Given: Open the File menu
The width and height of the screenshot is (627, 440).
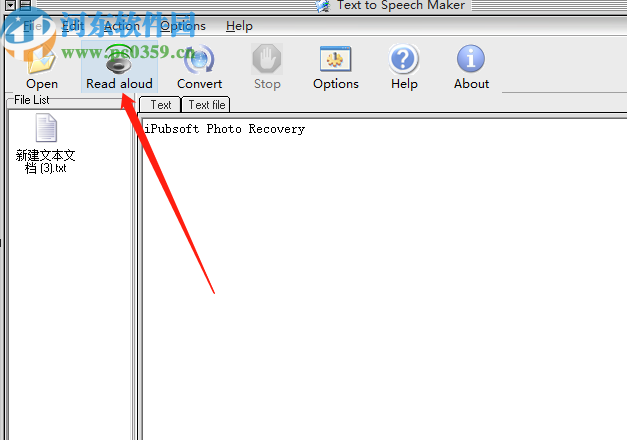Looking at the screenshot, I should pos(32,26).
